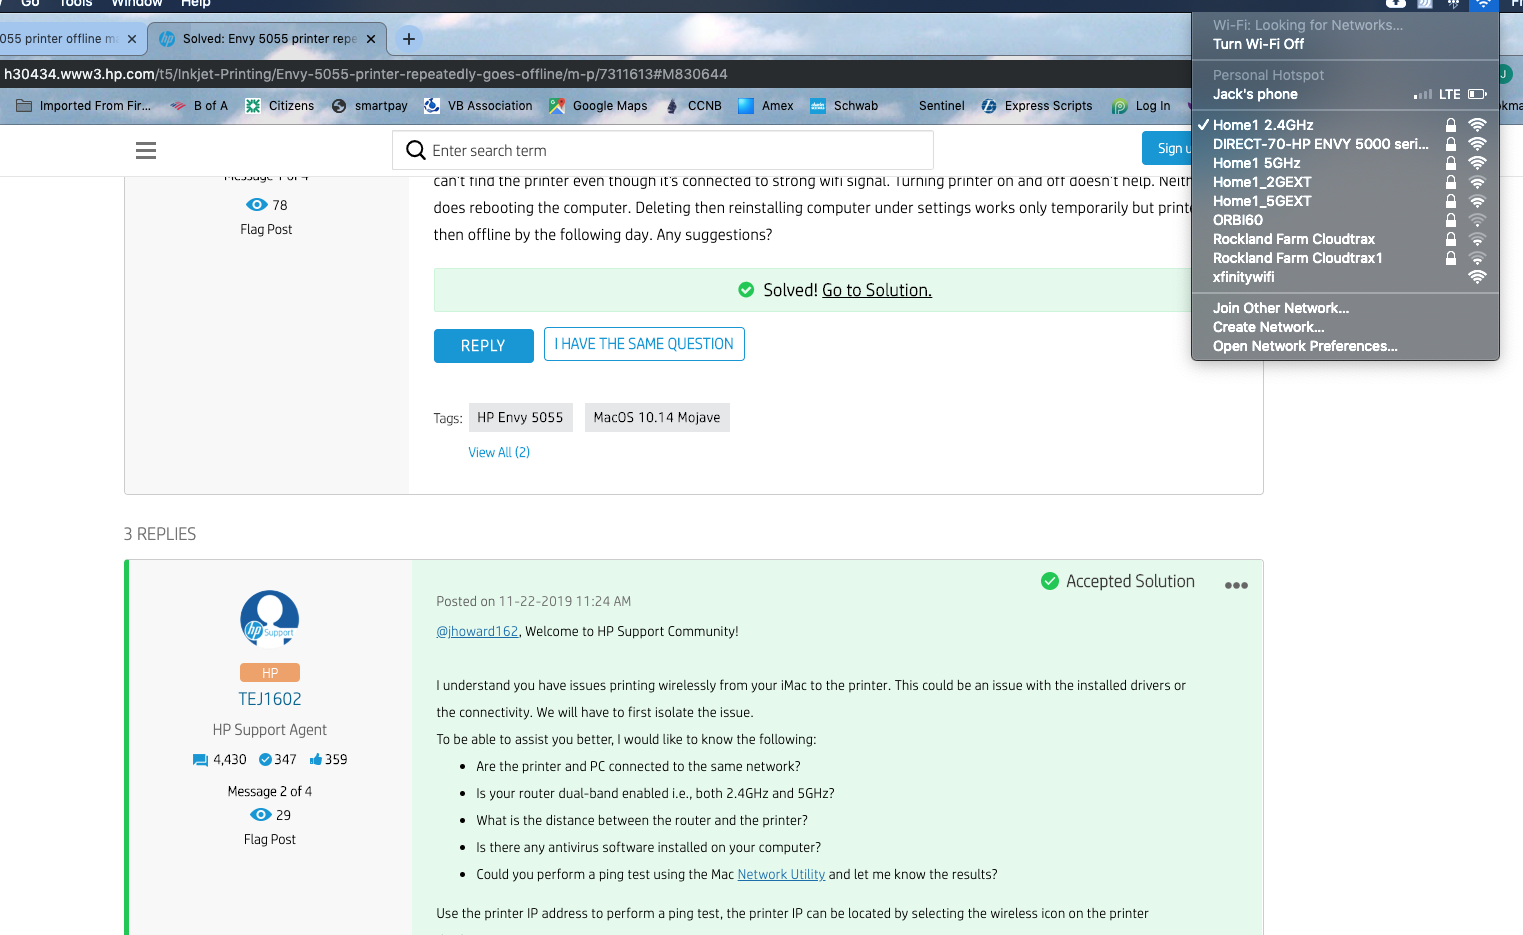The image size is (1523, 935).
Task: Click the REPLY button
Action: tap(483, 346)
